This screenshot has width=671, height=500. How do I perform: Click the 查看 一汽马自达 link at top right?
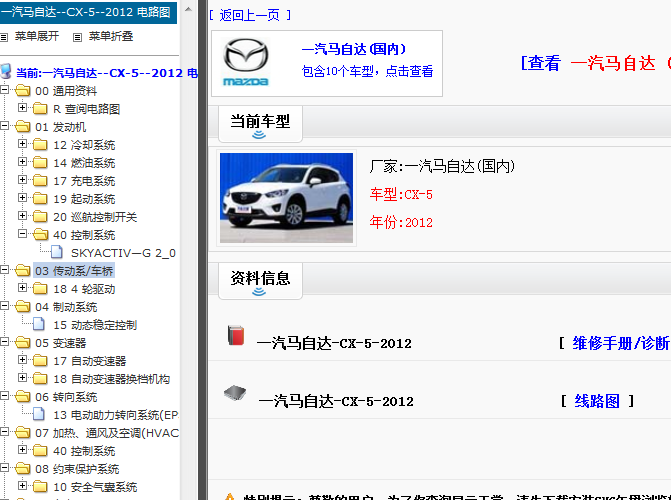point(595,63)
